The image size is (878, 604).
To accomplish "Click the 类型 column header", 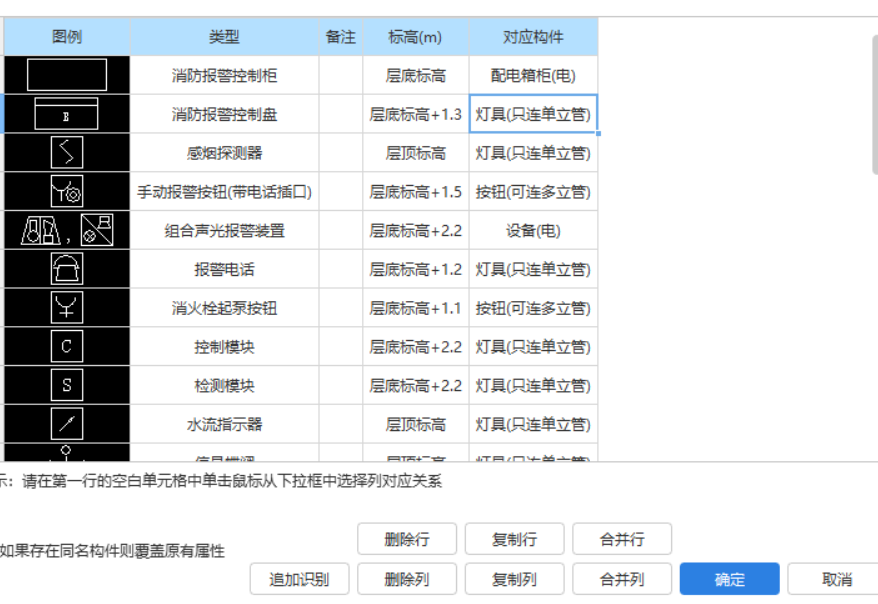I will coord(225,36).
